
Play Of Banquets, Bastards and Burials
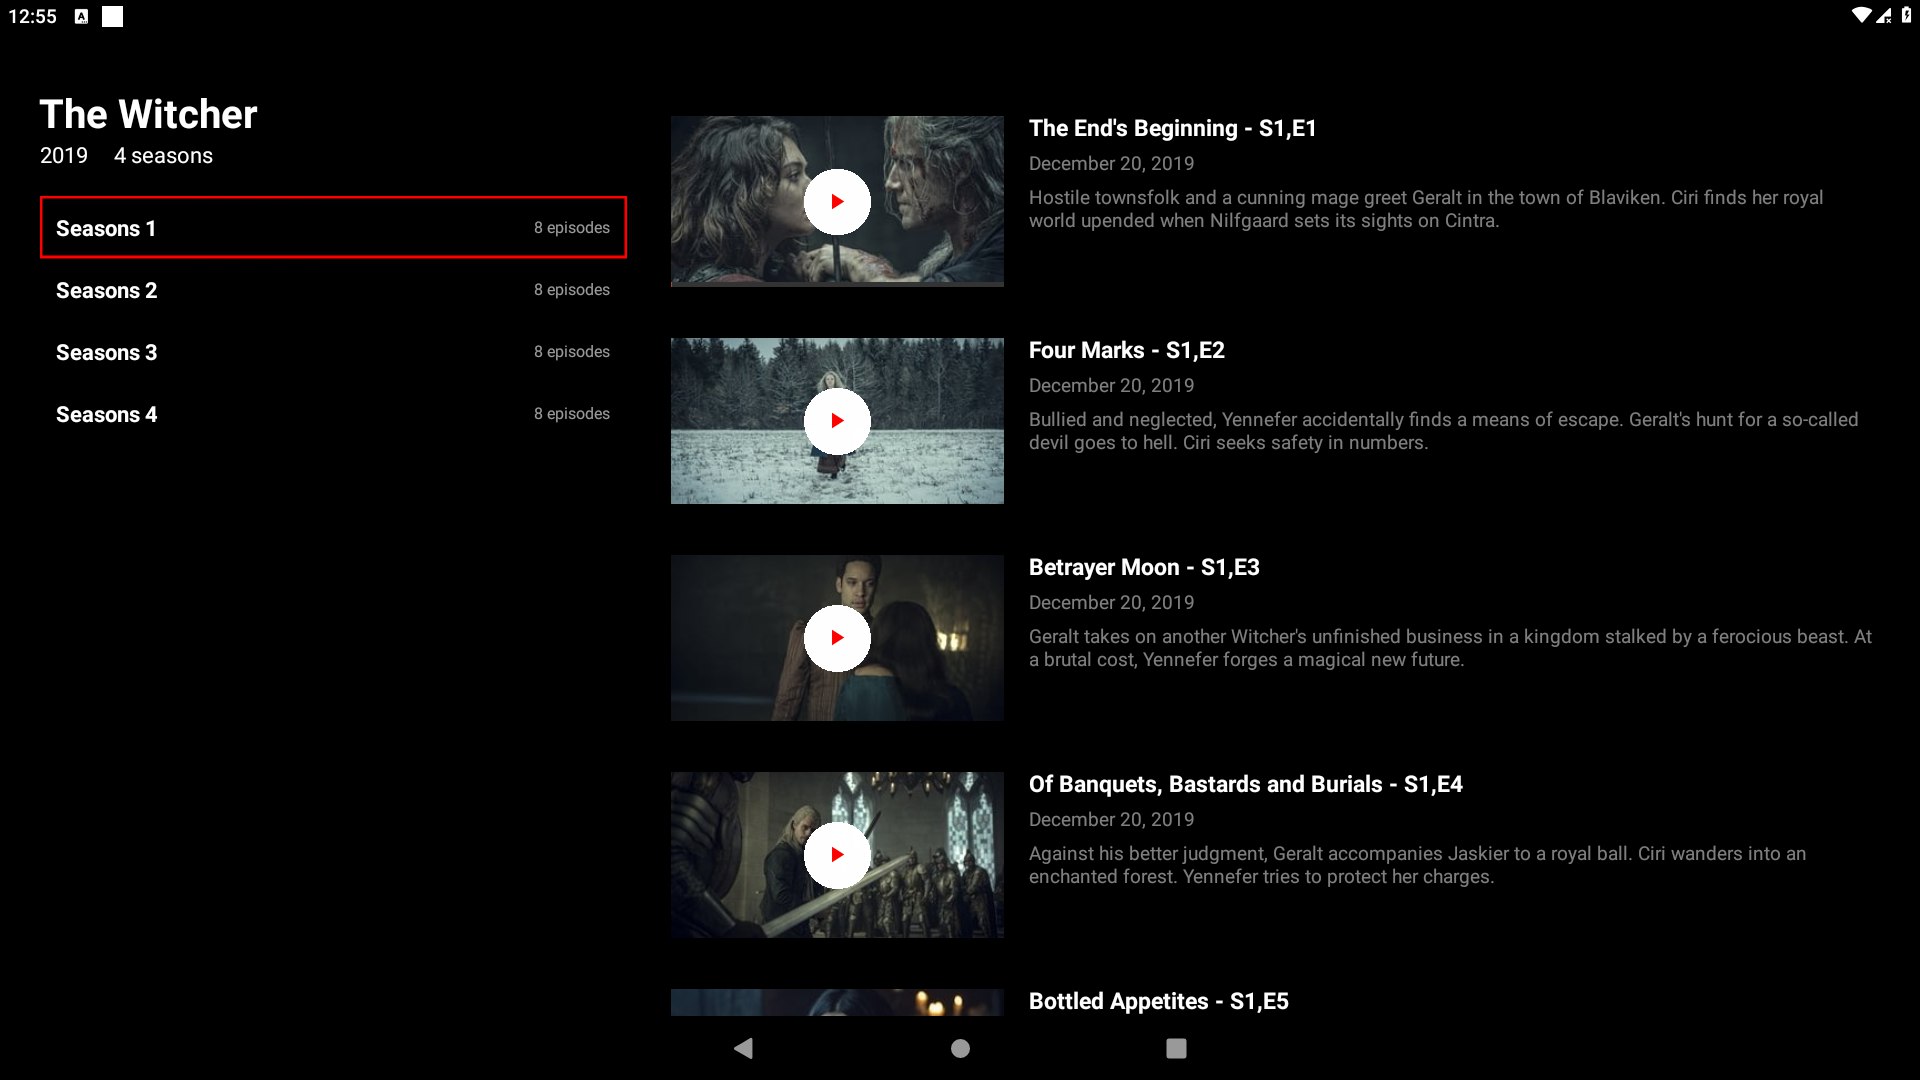tap(838, 855)
